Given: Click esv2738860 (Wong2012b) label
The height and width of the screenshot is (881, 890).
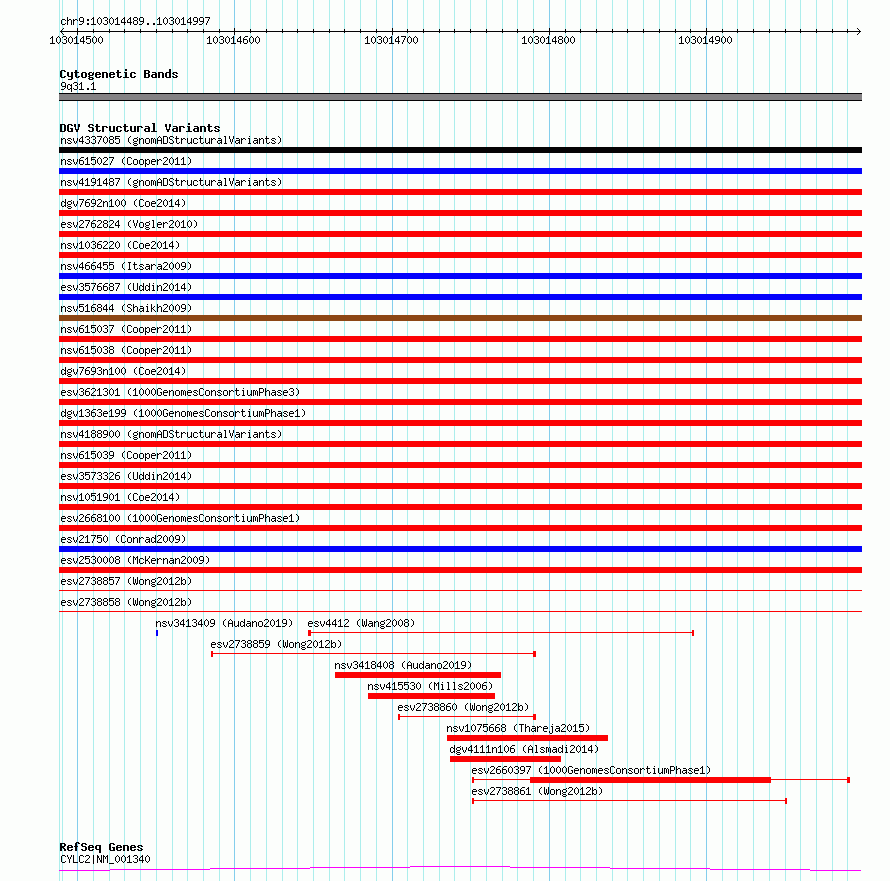Looking at the screenshot, I should 463,707.
